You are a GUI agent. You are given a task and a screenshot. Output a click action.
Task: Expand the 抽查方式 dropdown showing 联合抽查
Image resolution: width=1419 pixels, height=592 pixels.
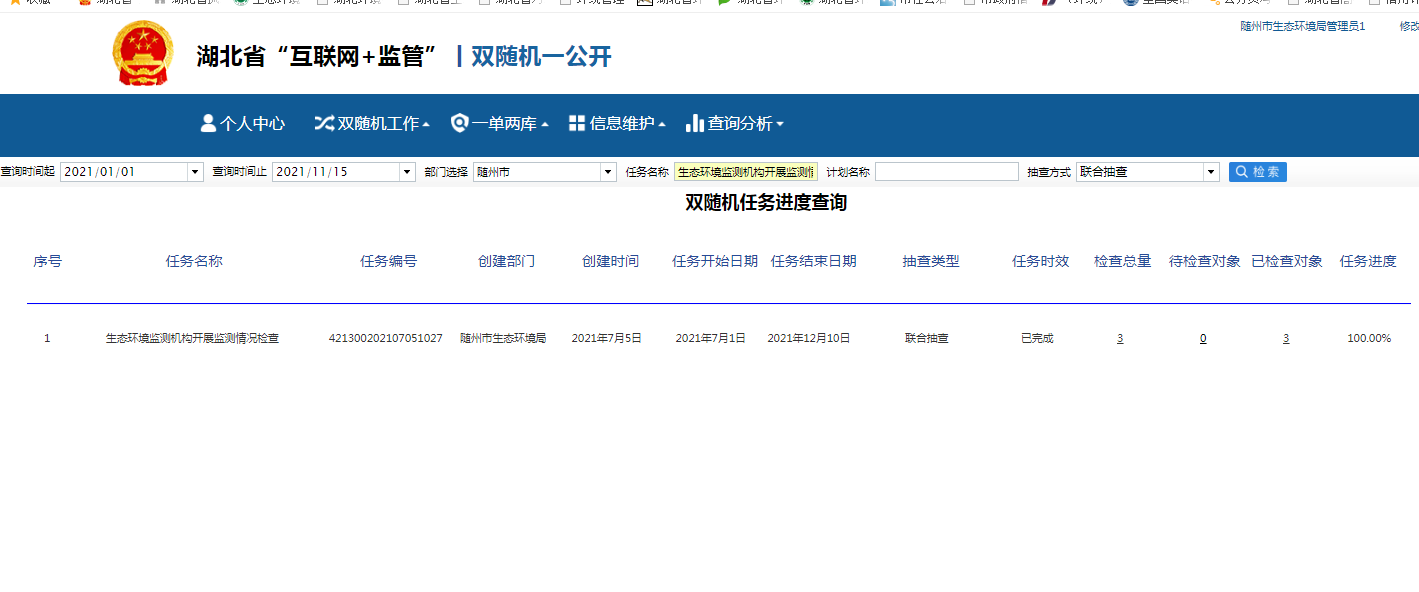coord(1211,172)
